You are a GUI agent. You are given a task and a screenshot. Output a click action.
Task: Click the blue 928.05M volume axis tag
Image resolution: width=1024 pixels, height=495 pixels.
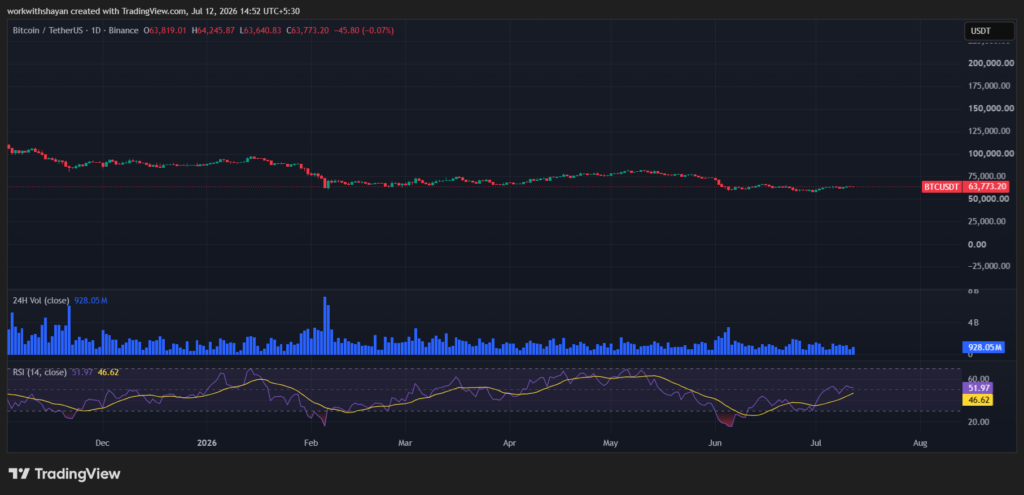(x=984, y=347)
